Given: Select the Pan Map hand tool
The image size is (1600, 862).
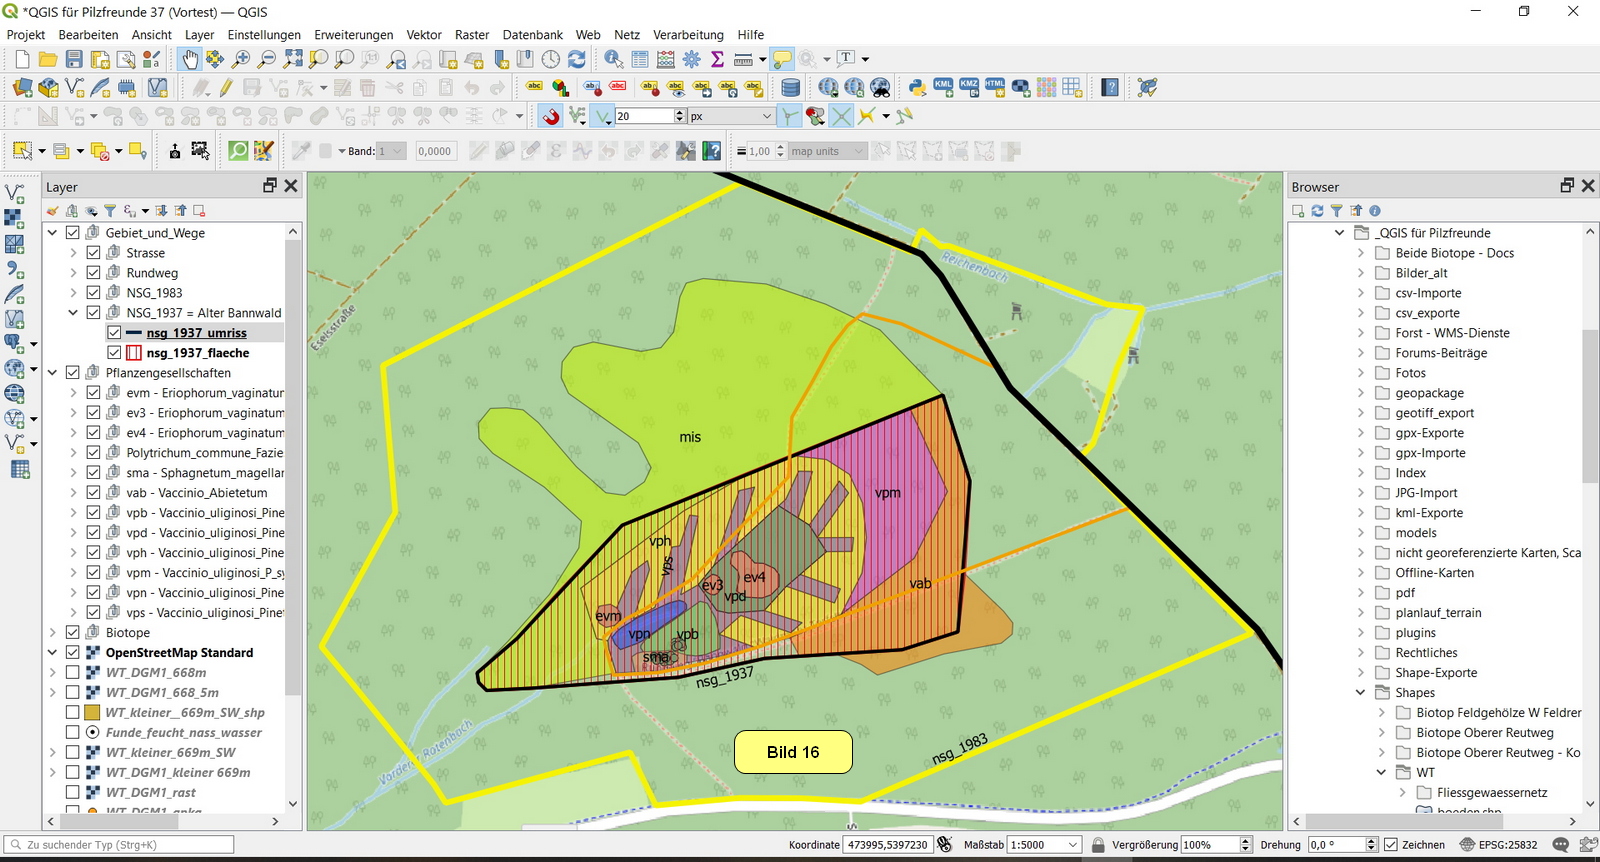Looking at the screenshot, I should pos(190,60).
